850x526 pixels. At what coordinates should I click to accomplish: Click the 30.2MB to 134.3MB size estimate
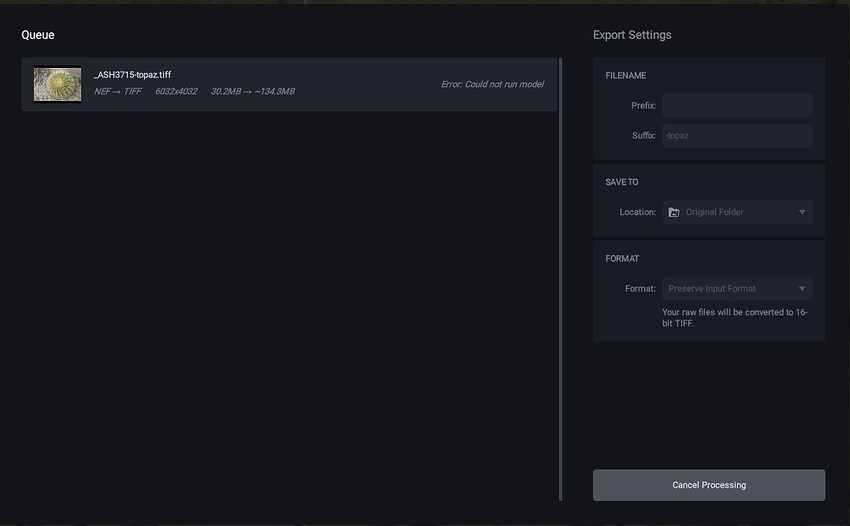252,92
